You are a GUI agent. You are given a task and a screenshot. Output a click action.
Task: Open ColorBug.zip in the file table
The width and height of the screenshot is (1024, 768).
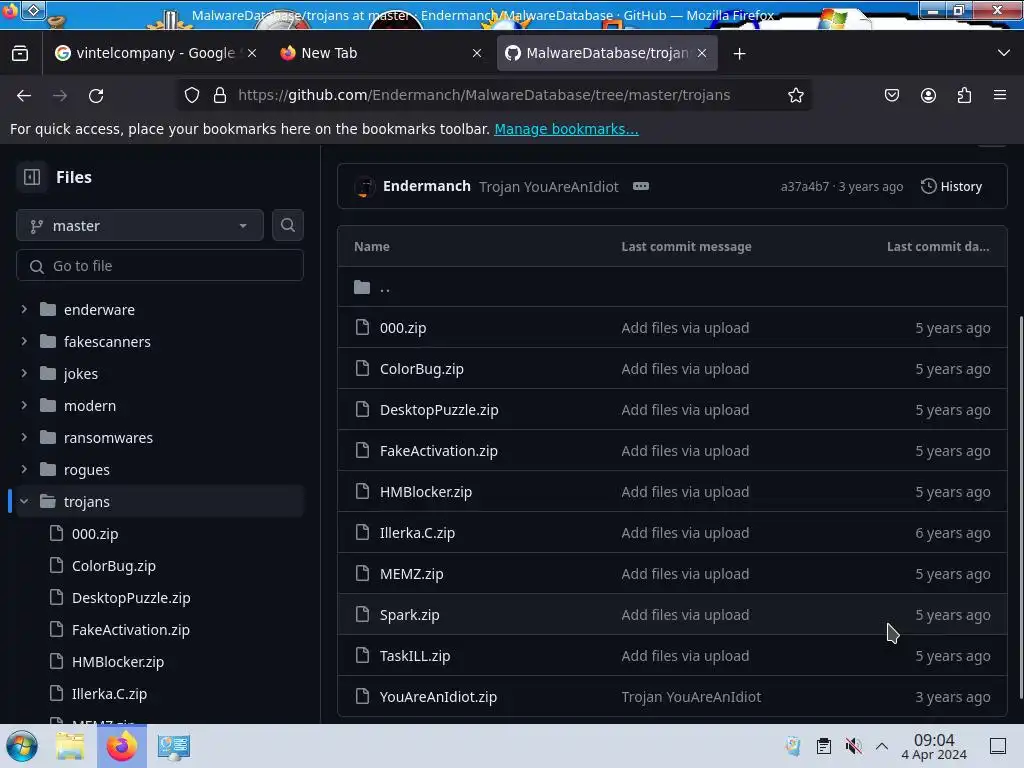tap(422, 369)
